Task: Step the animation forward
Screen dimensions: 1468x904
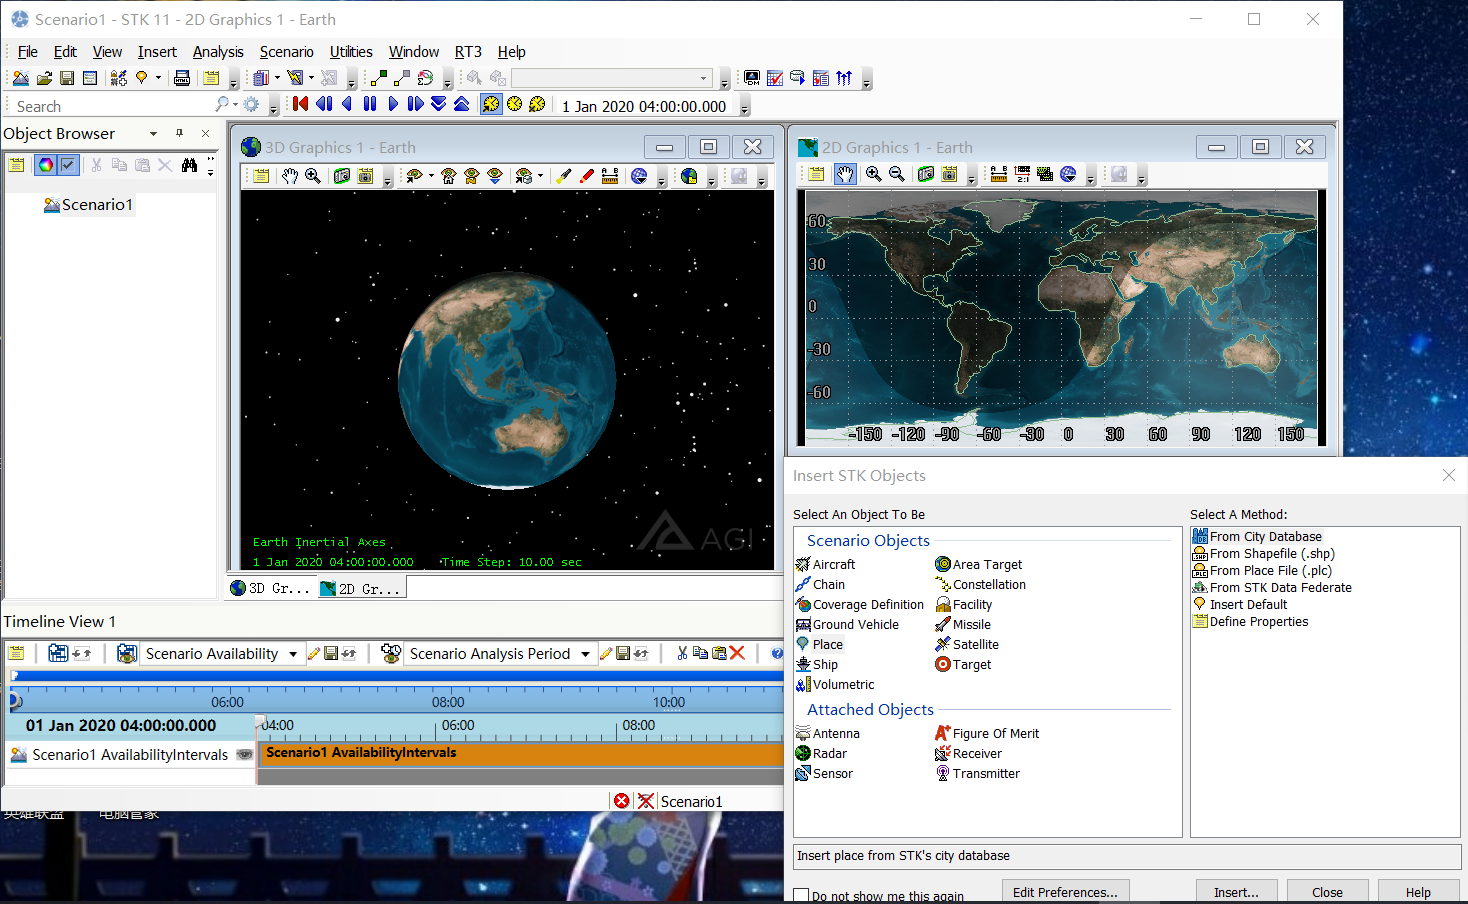Action: click(x=416, y=104)
